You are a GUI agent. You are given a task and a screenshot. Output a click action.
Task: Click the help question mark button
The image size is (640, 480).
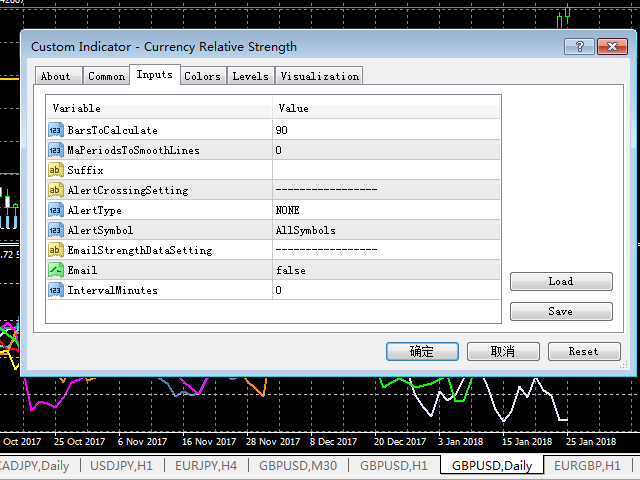579,47
